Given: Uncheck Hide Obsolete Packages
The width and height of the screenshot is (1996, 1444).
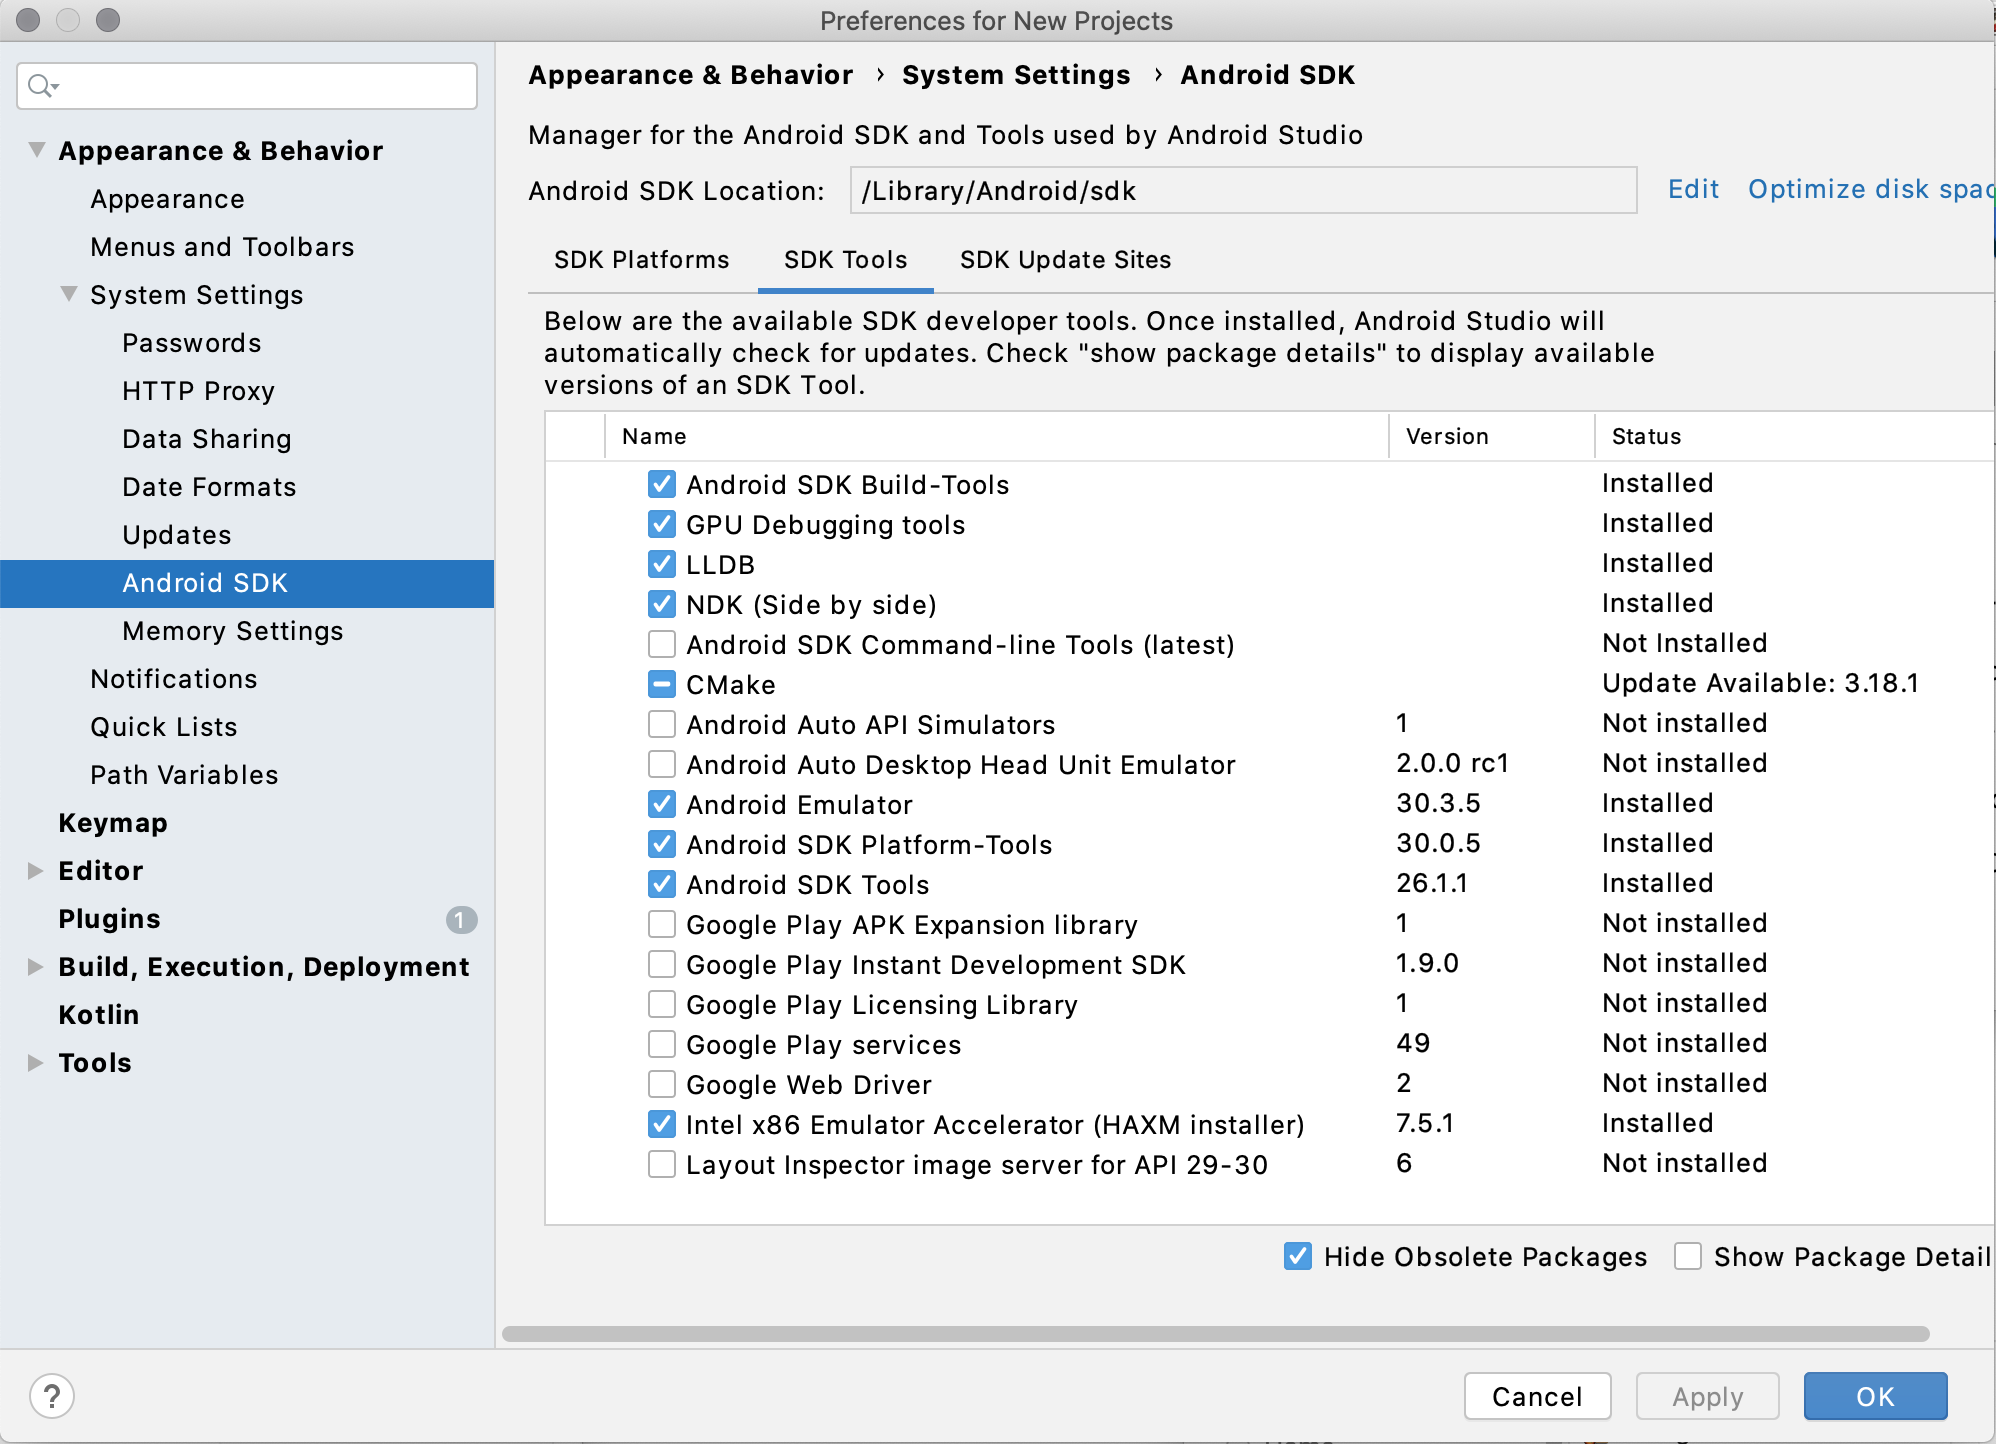Looking at the screenshot, I should 1297,1256.
